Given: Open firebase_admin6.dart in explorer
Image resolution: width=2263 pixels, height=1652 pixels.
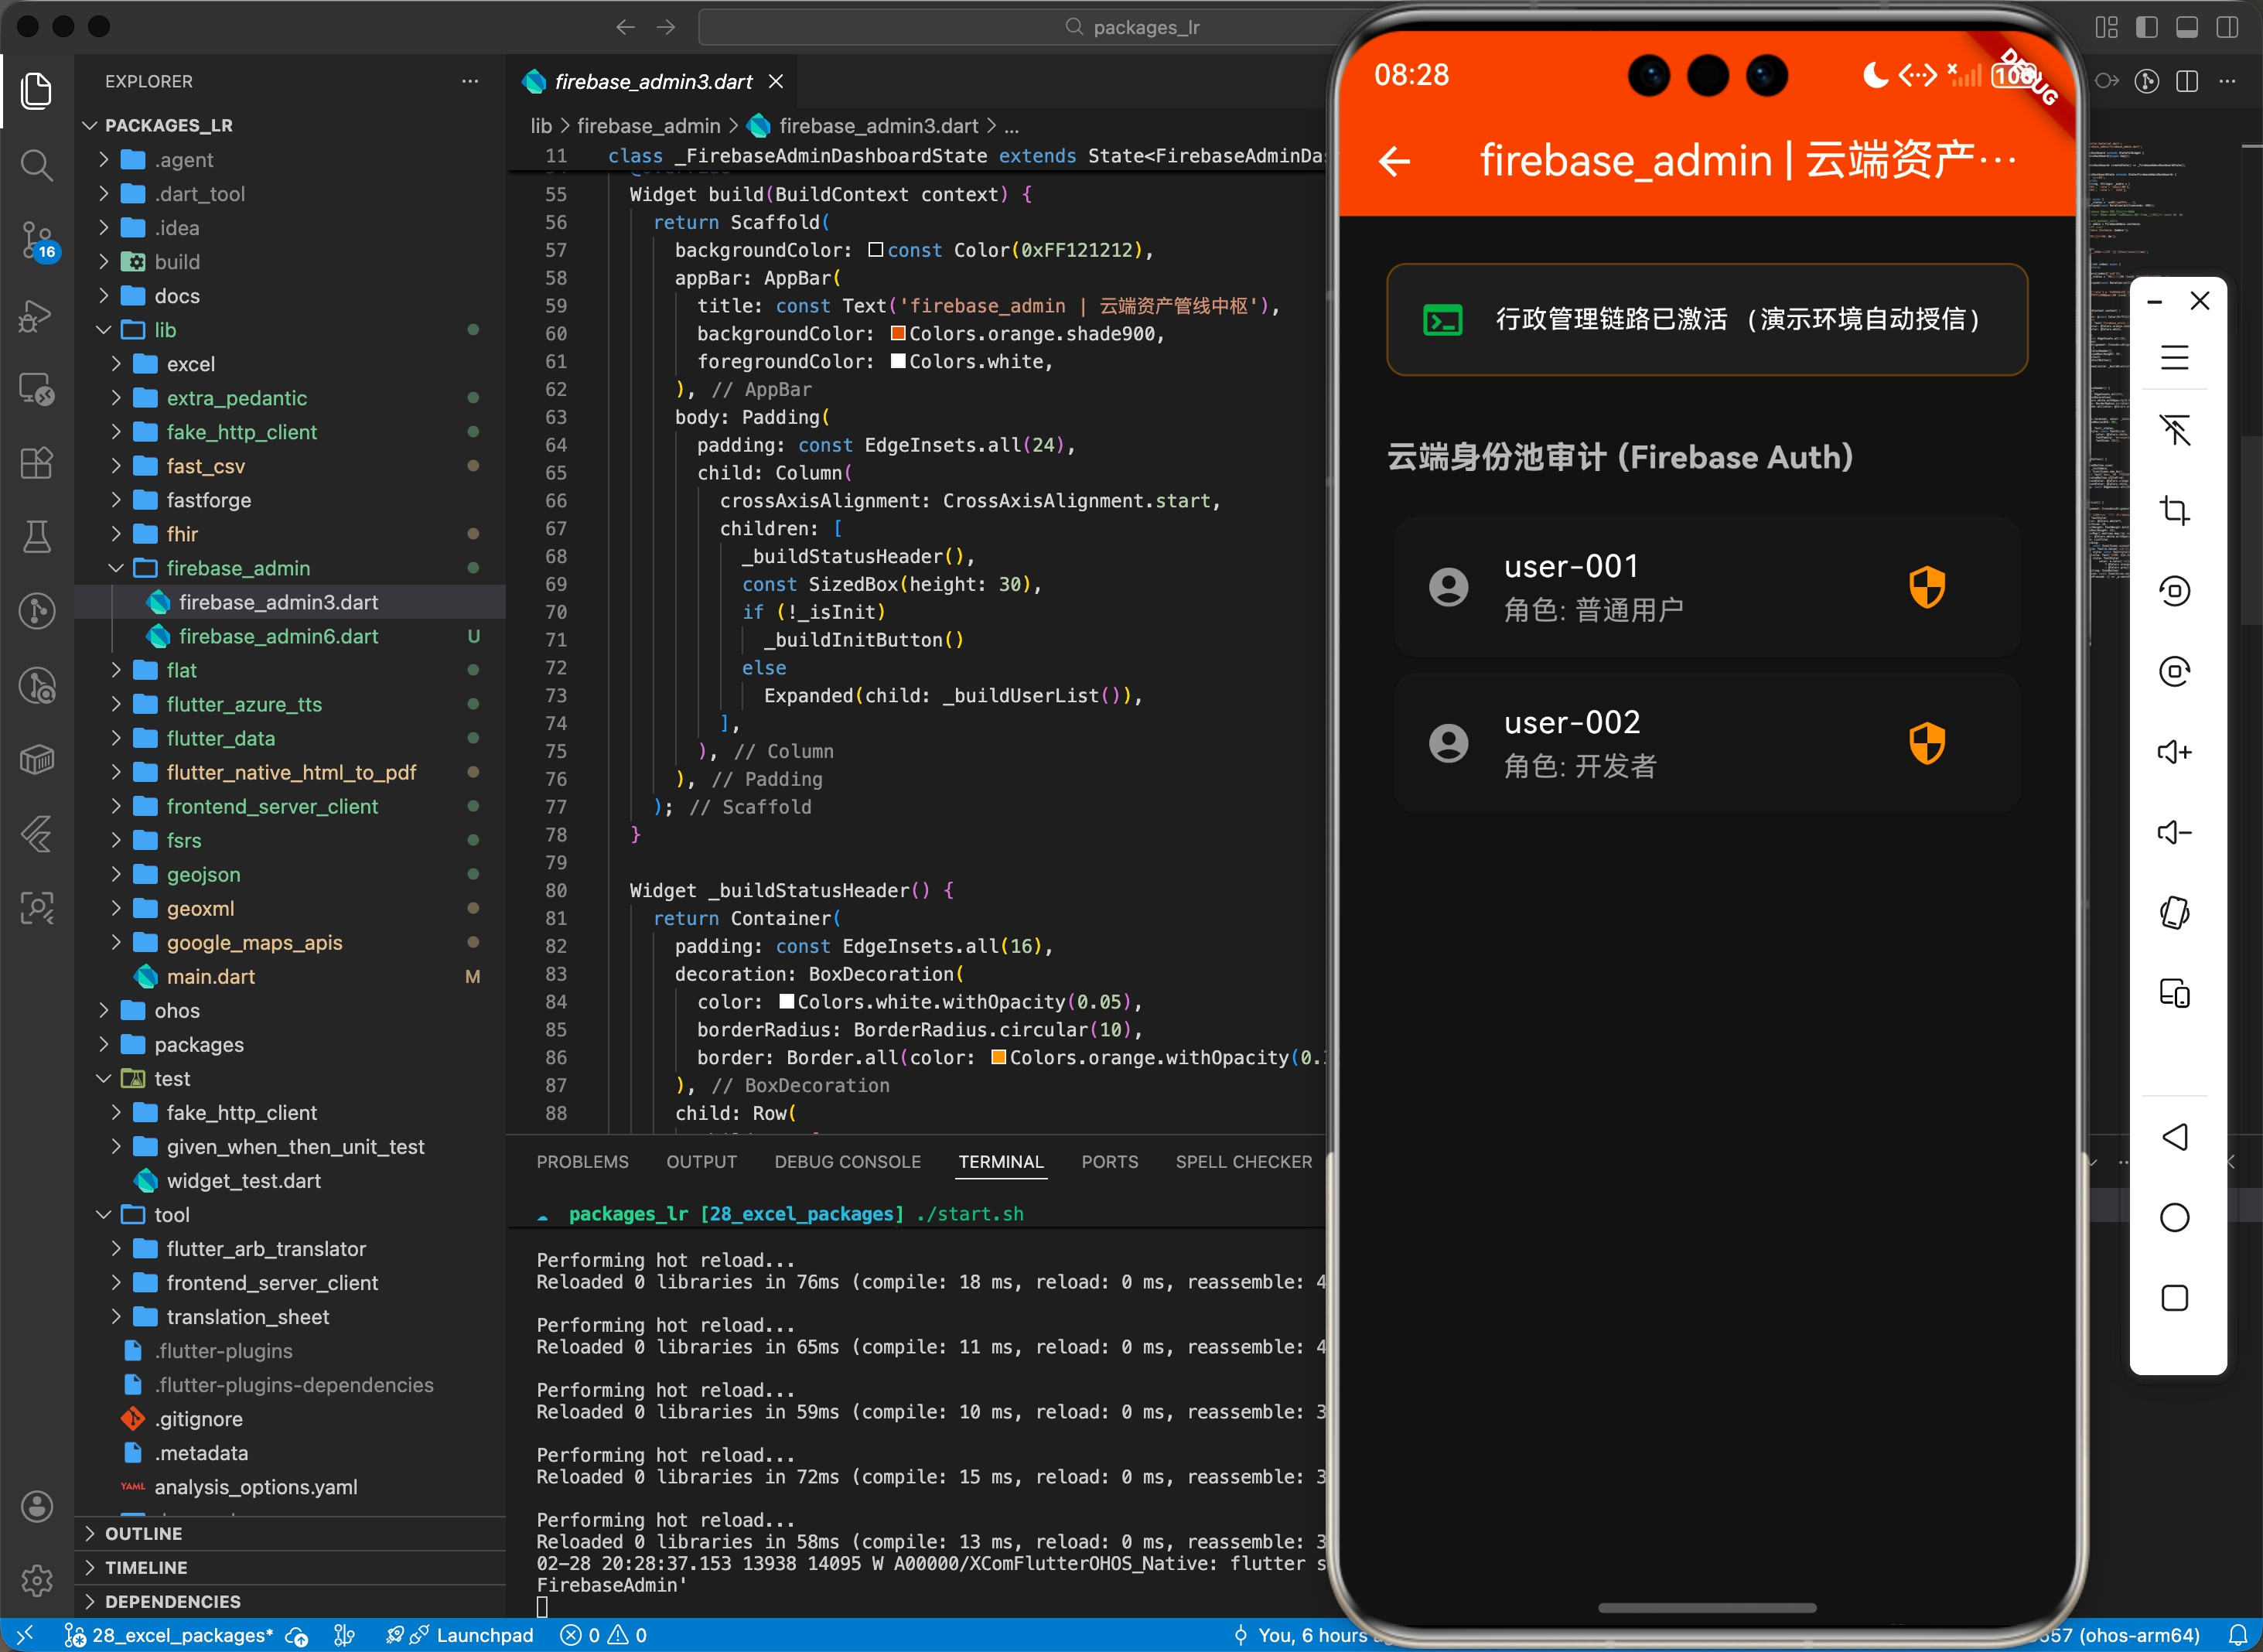Looking at the screenshot, I should point(290,636).
